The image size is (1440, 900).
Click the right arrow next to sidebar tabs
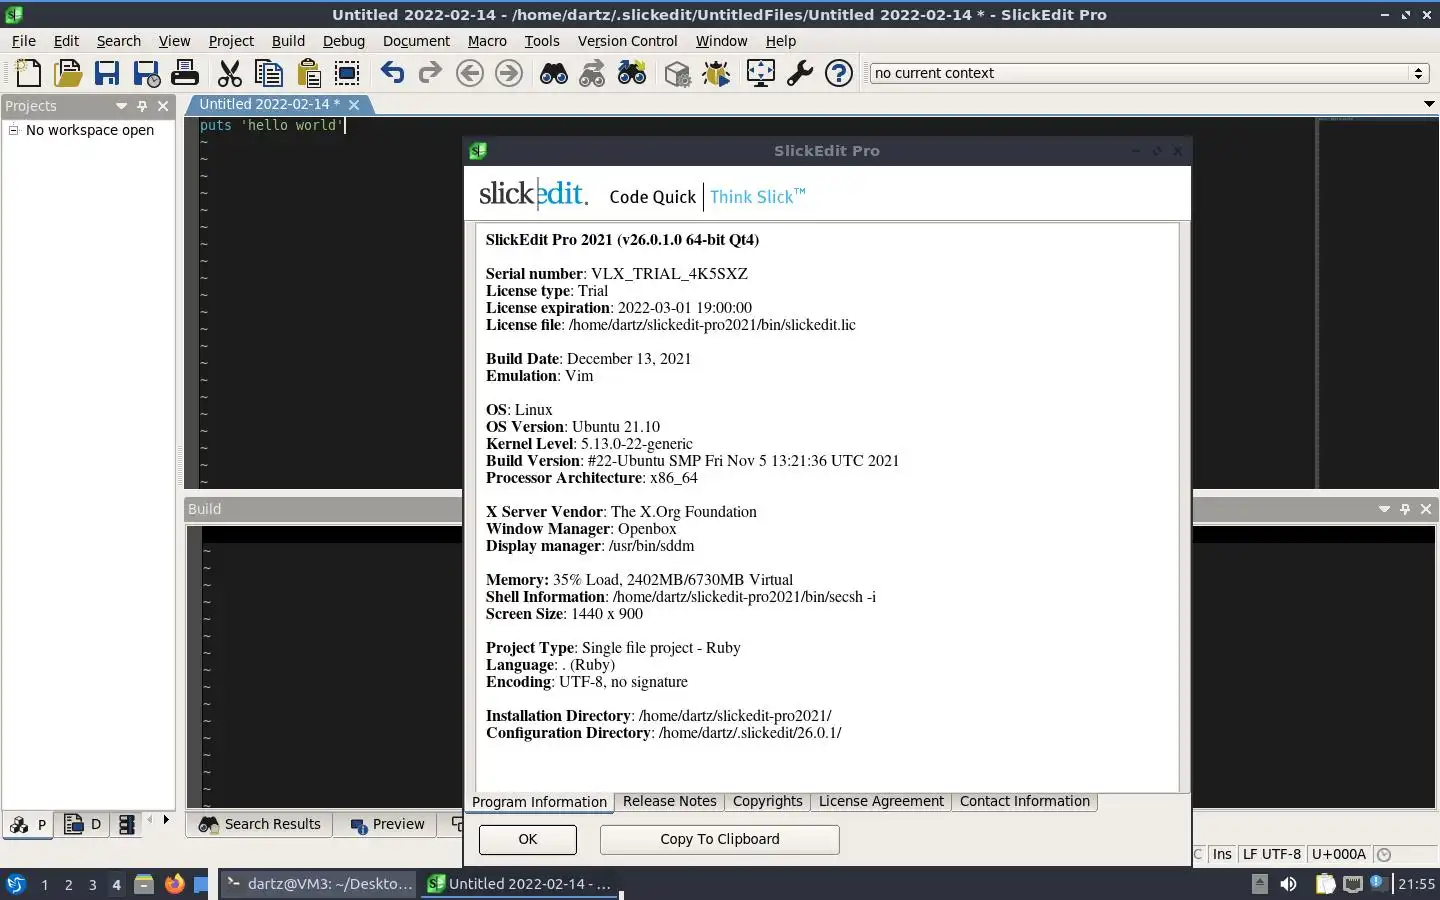[x=166, y=820]
